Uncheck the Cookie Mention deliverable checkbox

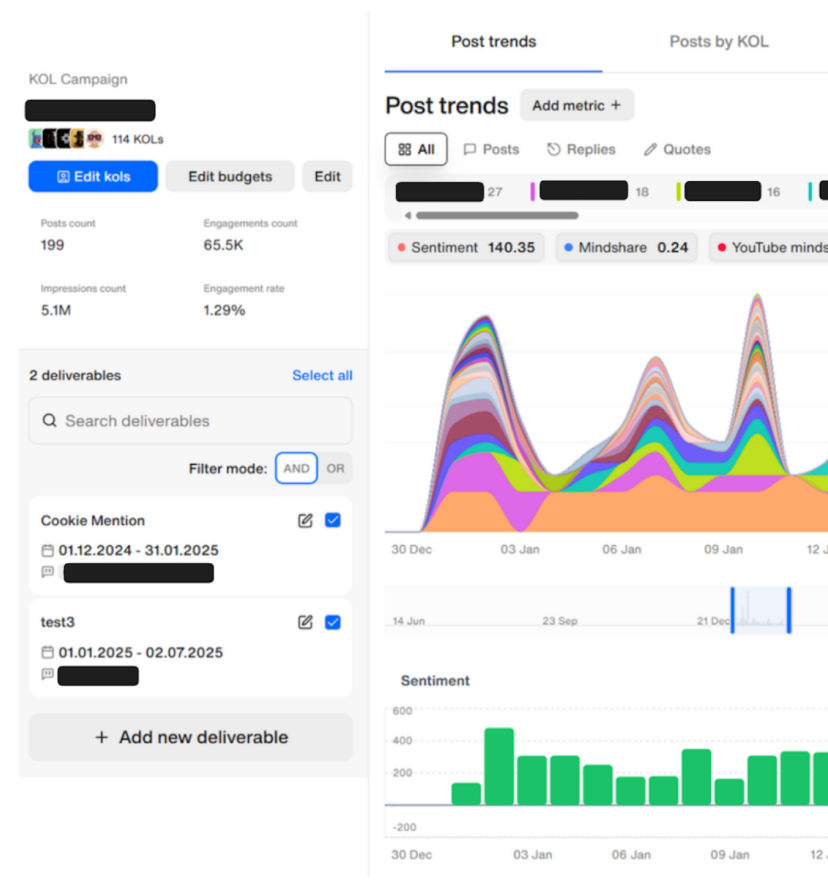332,520
